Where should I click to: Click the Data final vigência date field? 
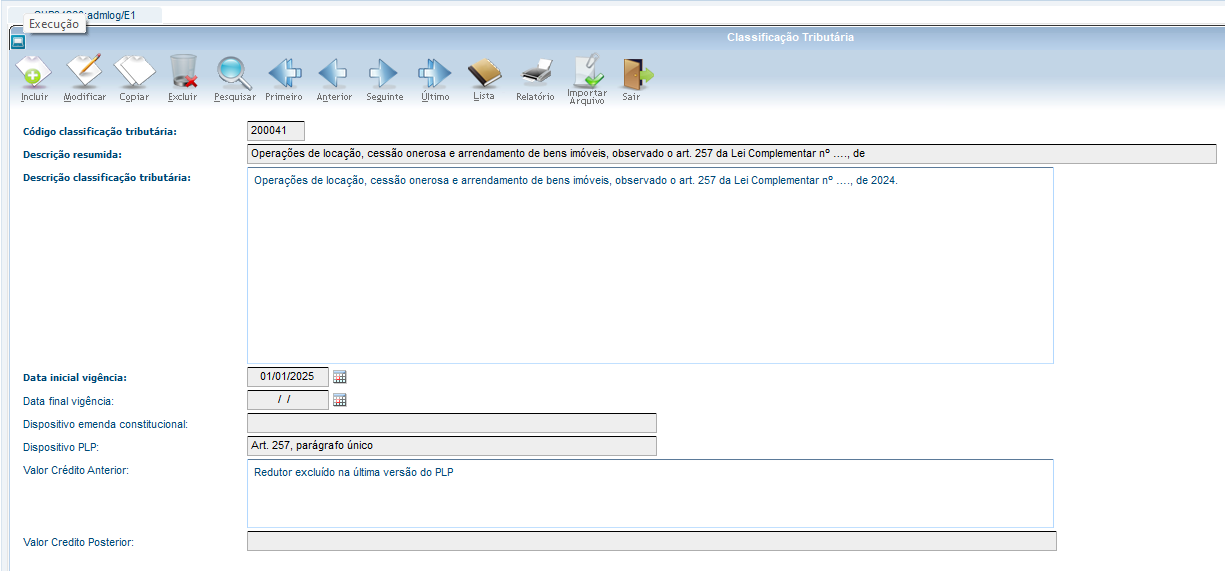(x=288, y=400)
